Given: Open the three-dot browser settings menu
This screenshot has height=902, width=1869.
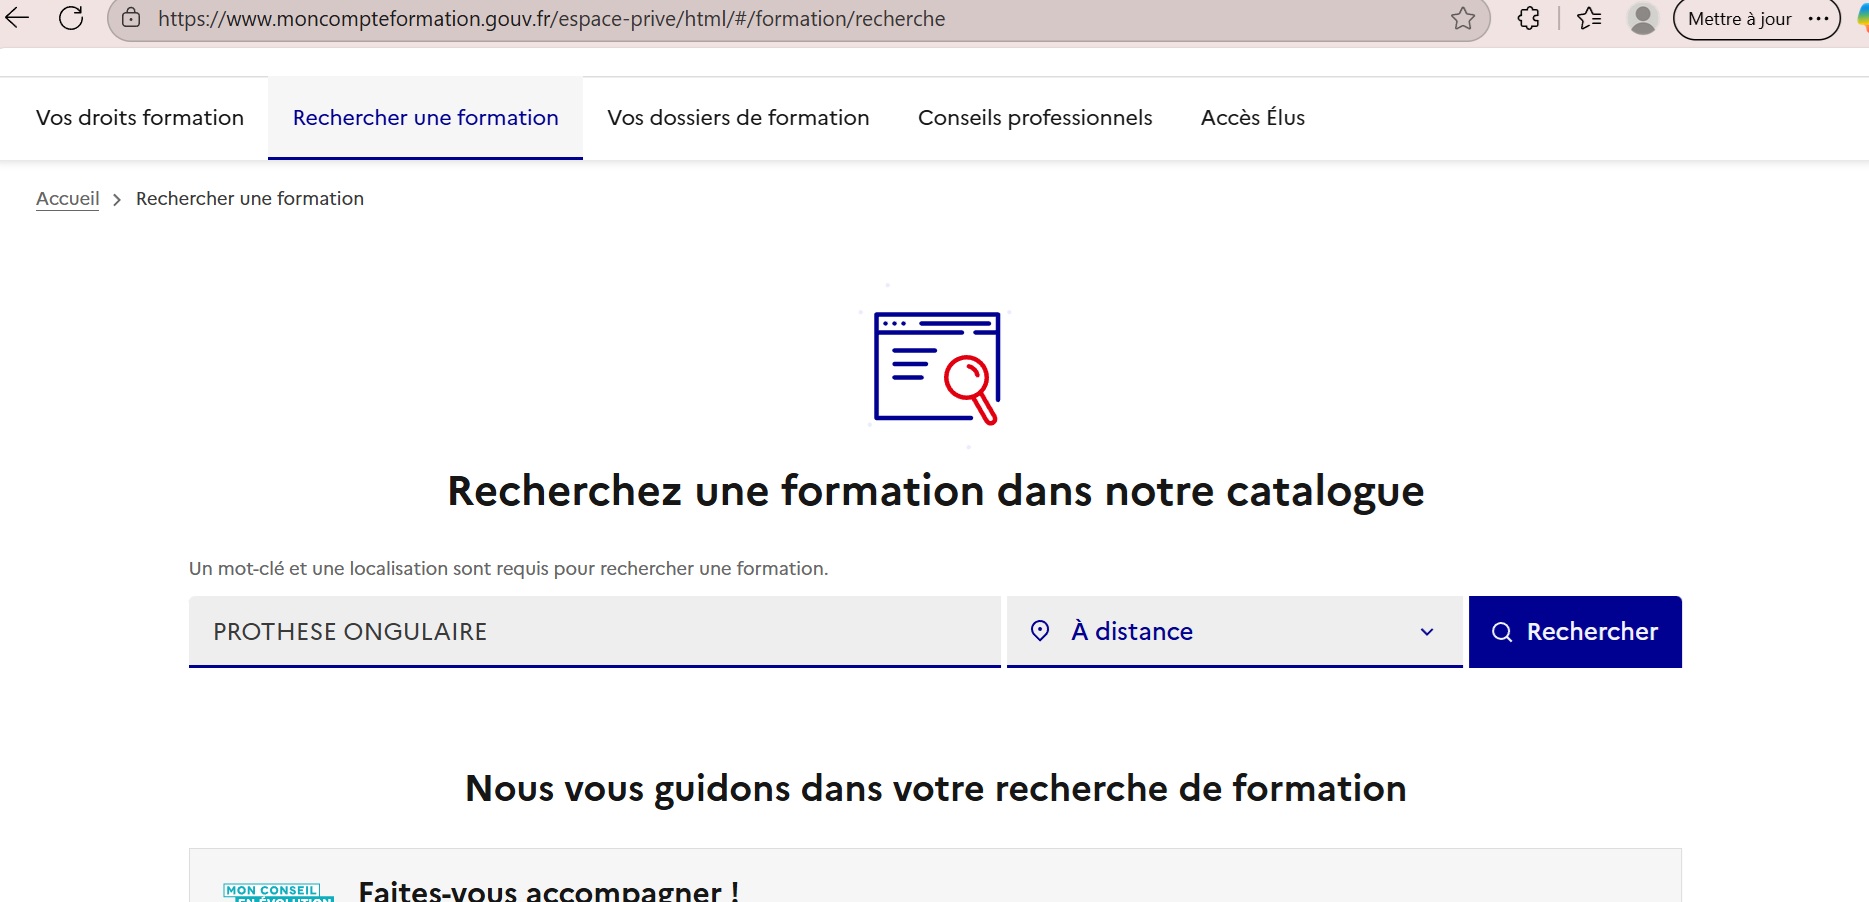Looking at the screenshot, I should pyautogui.click(x=1819, y=18).
